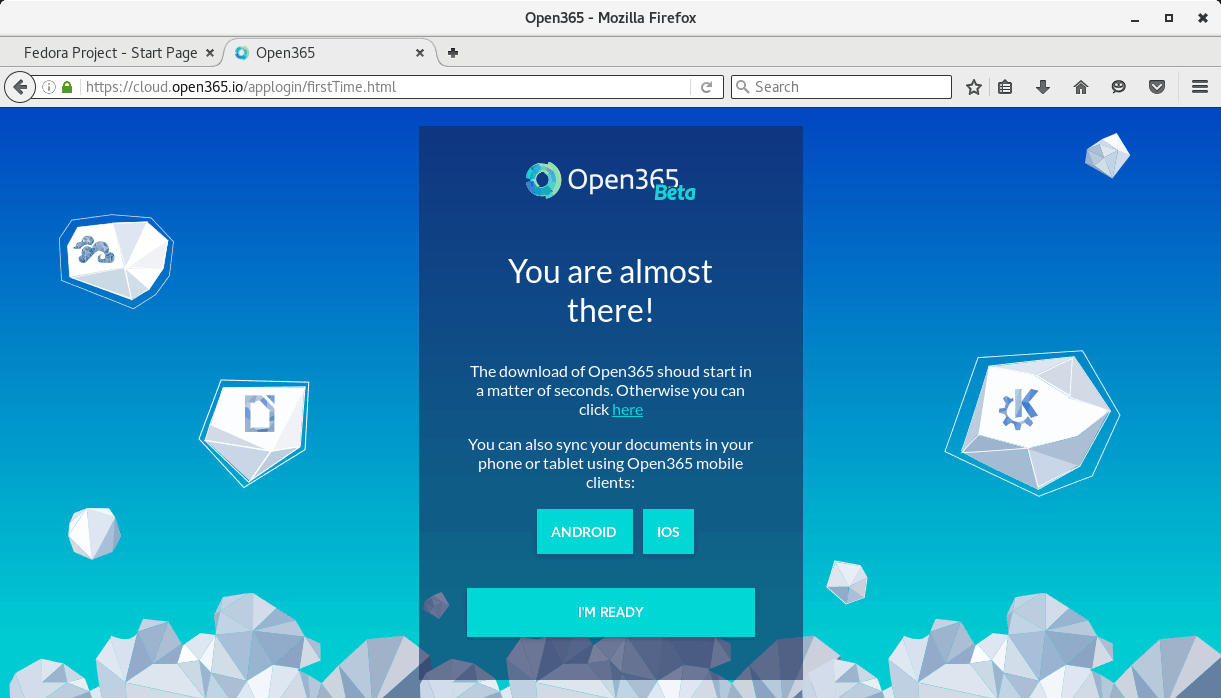Screen dimensions: 1221x698
Task: Open the chat smiley toolbar icon
Action: (x=1119, y=87)
